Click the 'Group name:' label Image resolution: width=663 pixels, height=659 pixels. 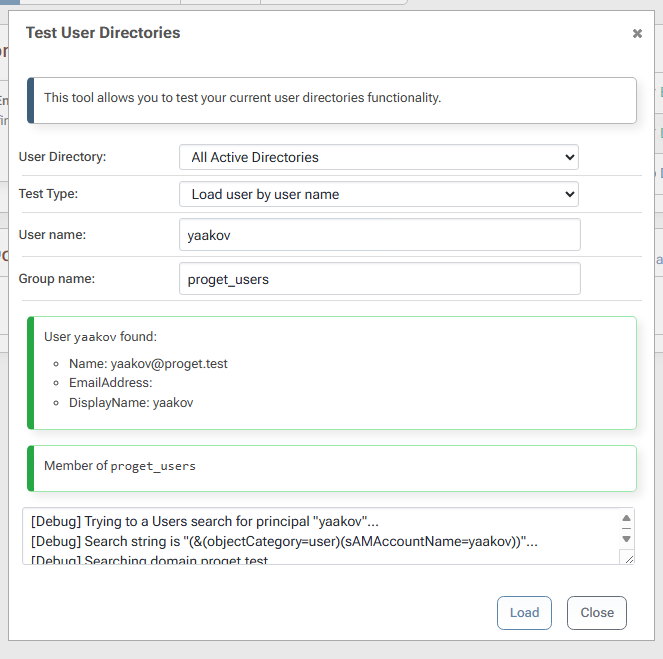pos(57,279)
